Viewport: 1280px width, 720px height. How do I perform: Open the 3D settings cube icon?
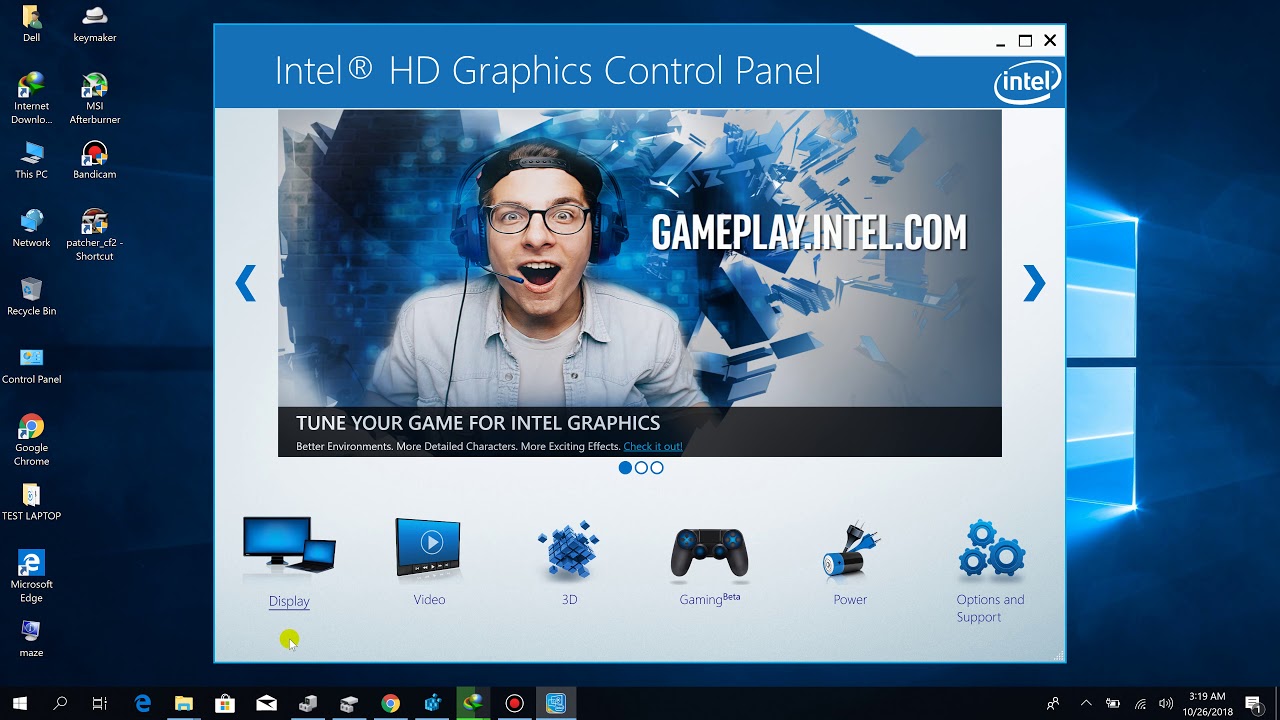[568, 549]
